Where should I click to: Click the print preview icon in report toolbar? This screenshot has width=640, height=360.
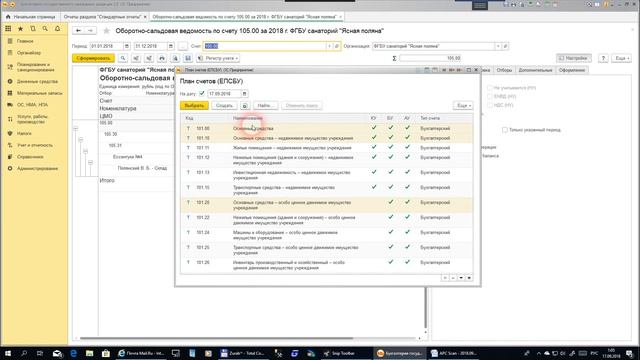coord(175,58)
